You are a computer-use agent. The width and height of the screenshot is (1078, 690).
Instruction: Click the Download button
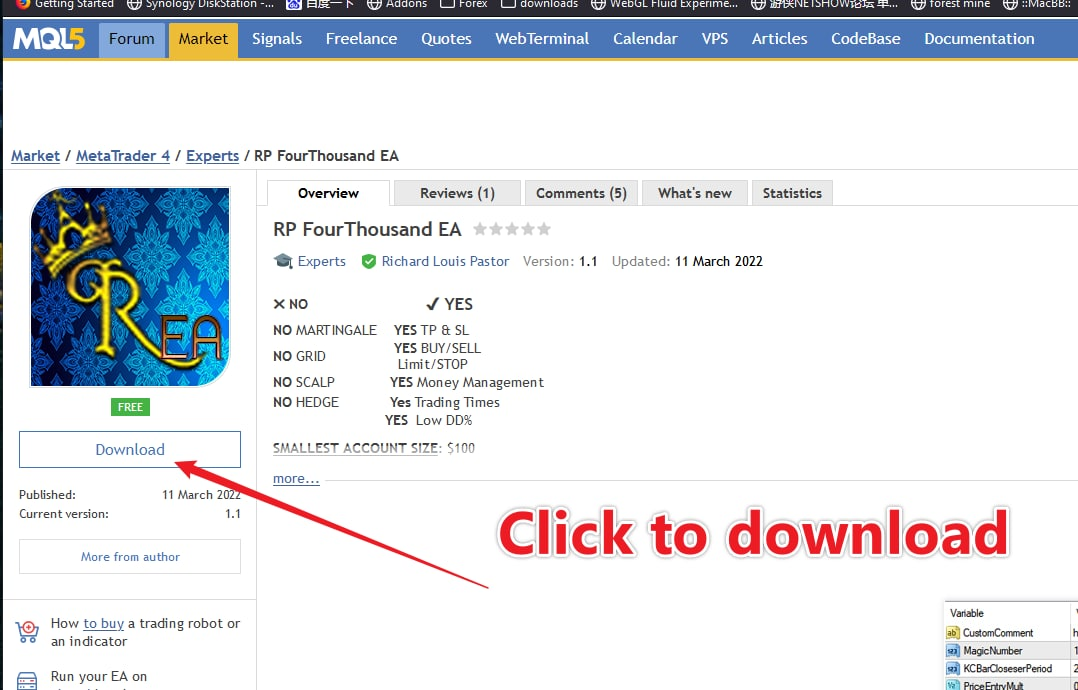(130, 449)
